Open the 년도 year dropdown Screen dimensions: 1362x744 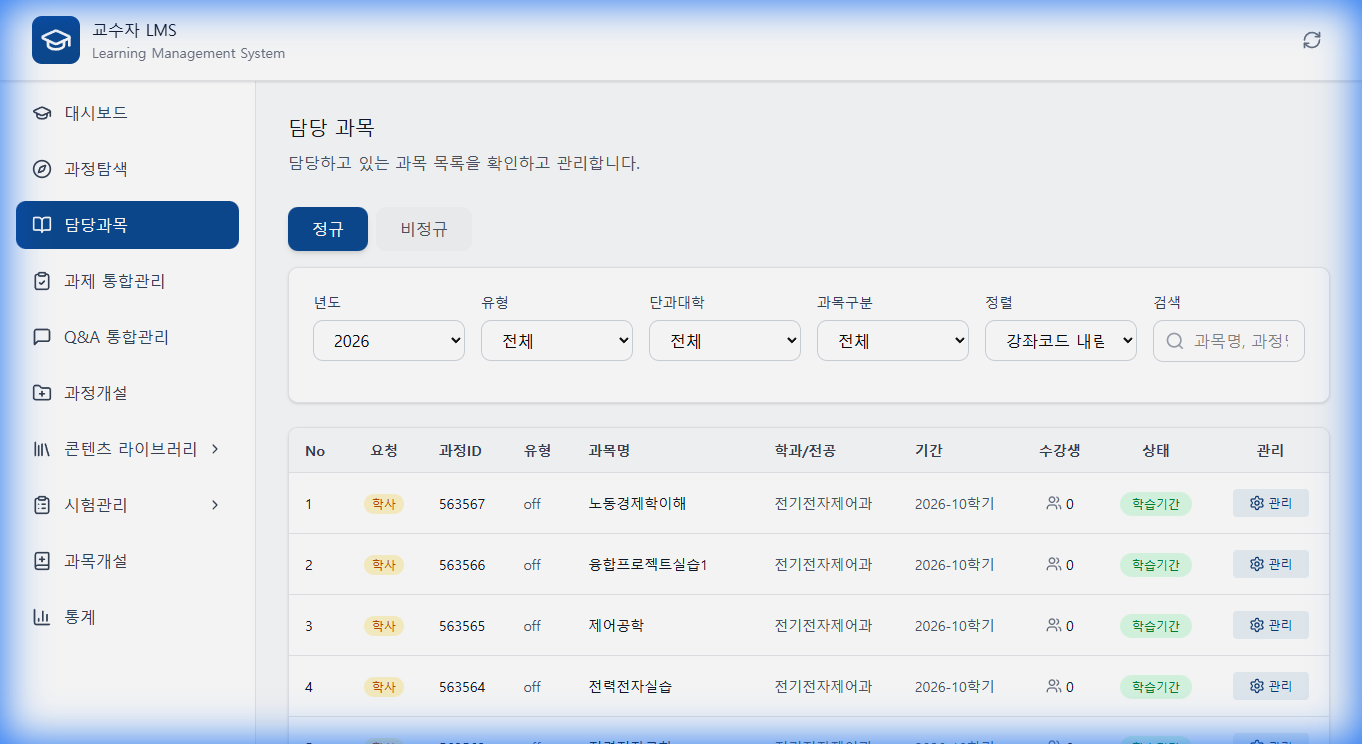pyautogui.click(x=388, y=340)
